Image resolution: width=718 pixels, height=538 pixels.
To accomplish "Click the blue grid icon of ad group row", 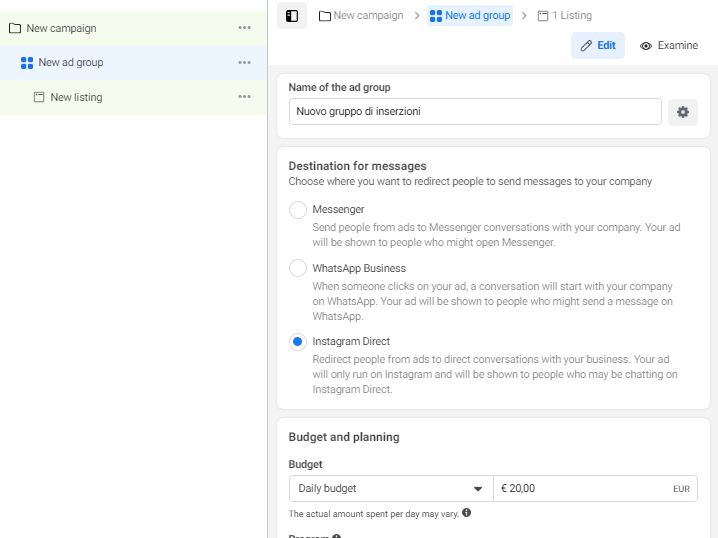I will coord(27,63).
